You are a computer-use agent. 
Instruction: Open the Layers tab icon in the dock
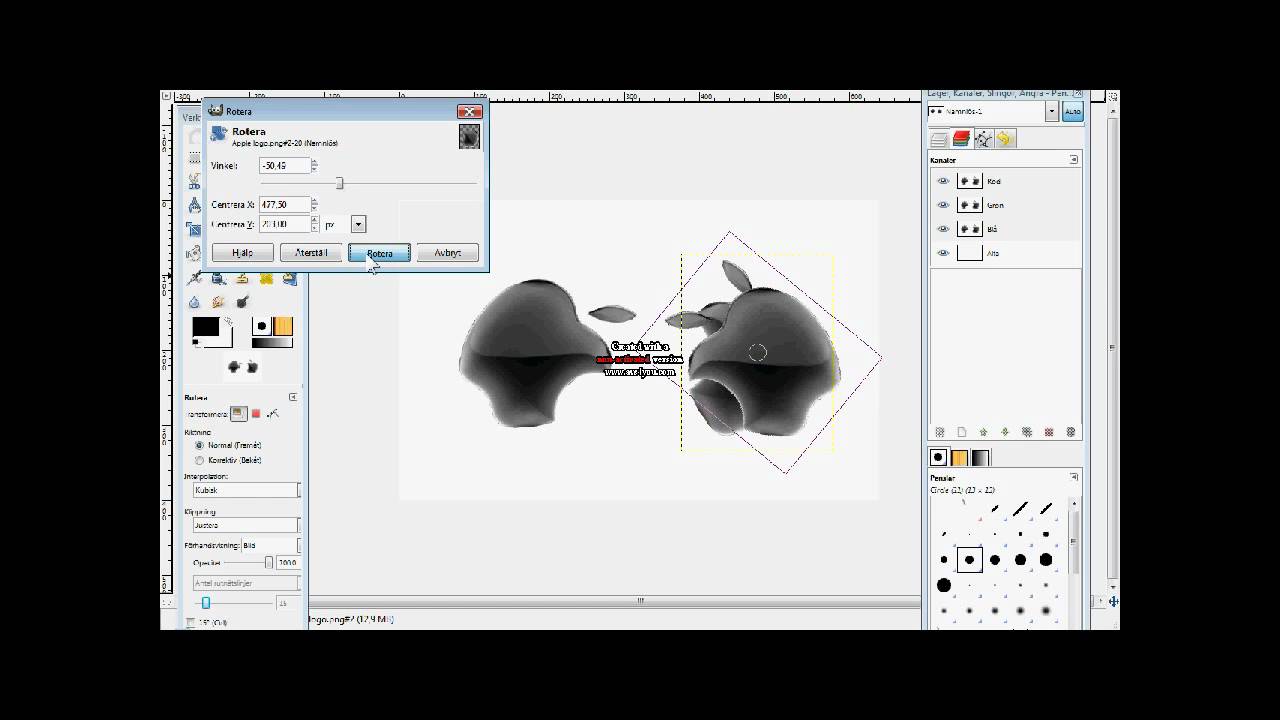point(939,139)
